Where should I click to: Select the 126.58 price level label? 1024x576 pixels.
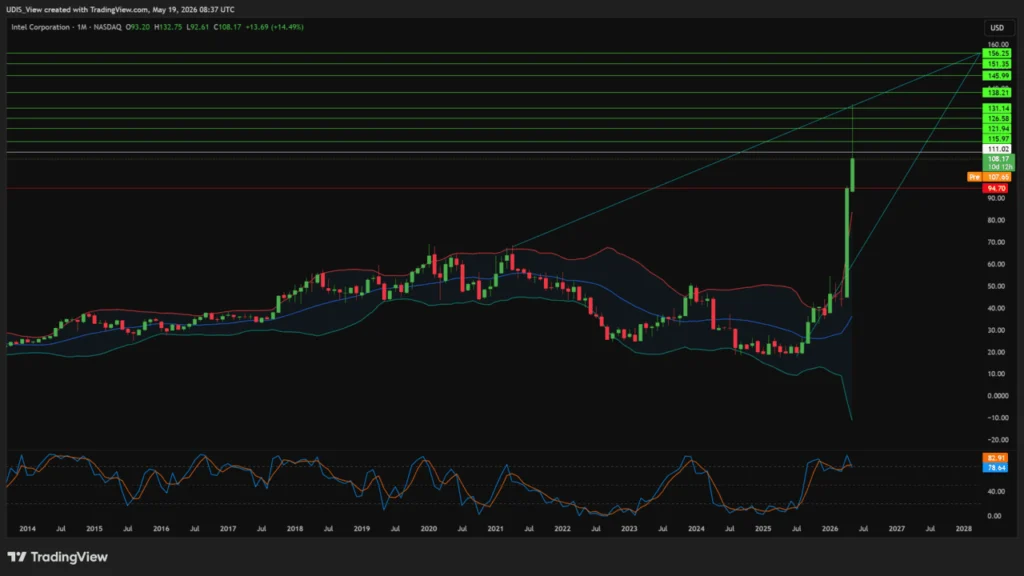(x=998, y=119)
